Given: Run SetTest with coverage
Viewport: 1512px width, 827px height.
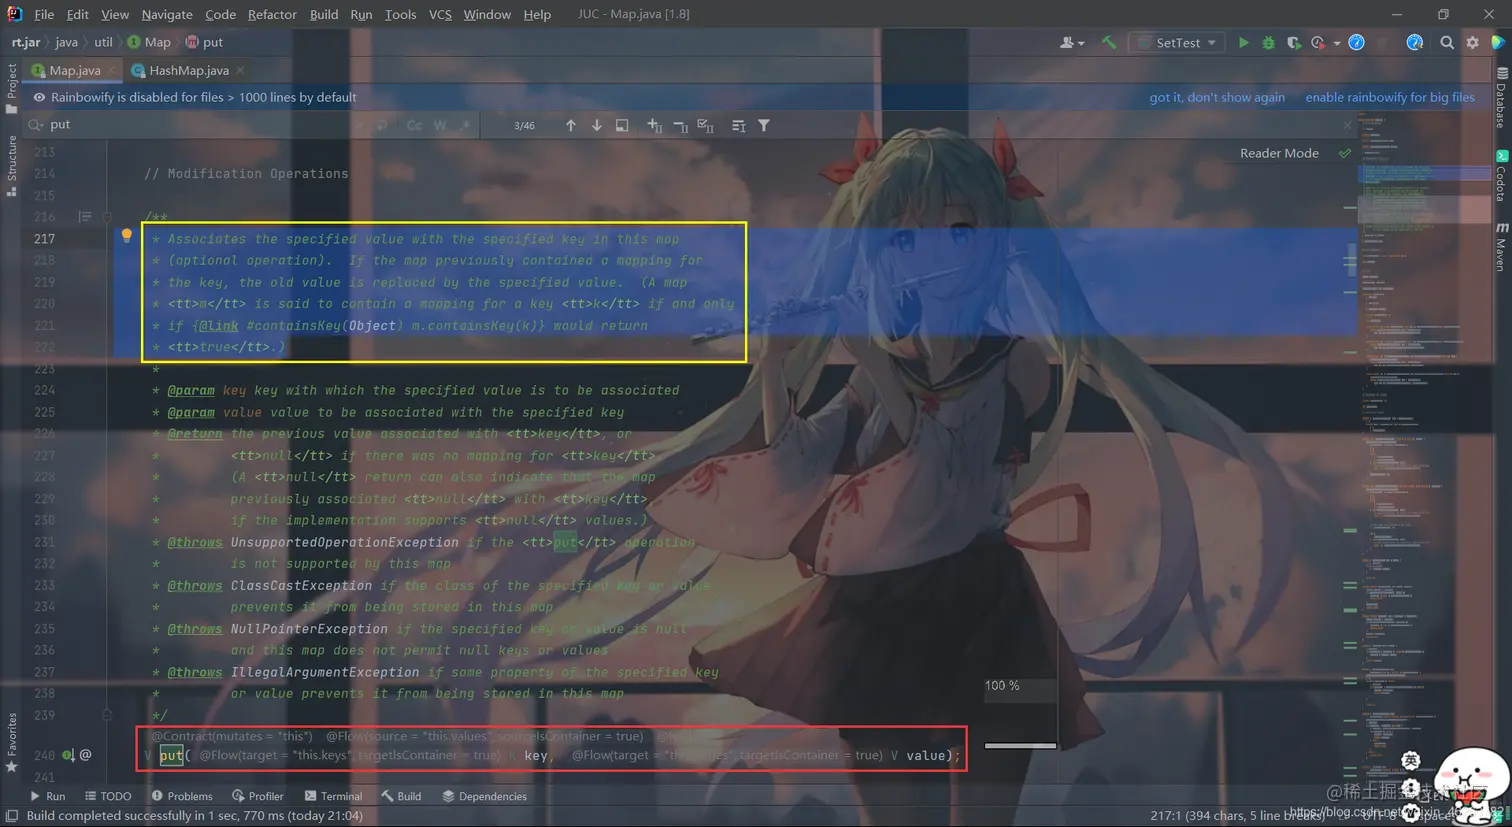Looking at the screenshot, I should tap(1293, 43).
